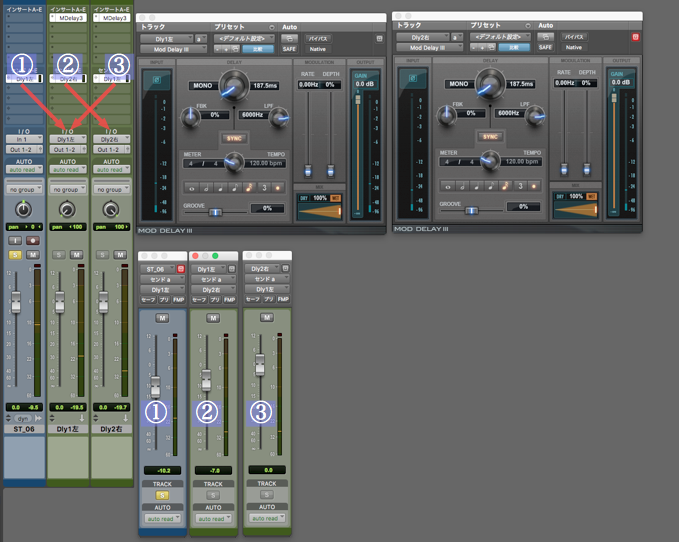The width and height of the screenshot is (679, 542).
Task: Toggle phase invert in Dly2右 plug-in window
Action: point(413,79)
